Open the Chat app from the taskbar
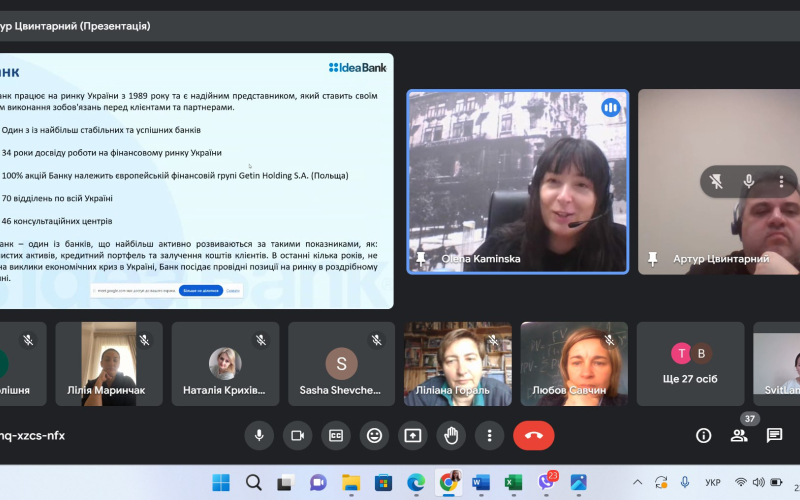800x500 pixels. [318, 482]
